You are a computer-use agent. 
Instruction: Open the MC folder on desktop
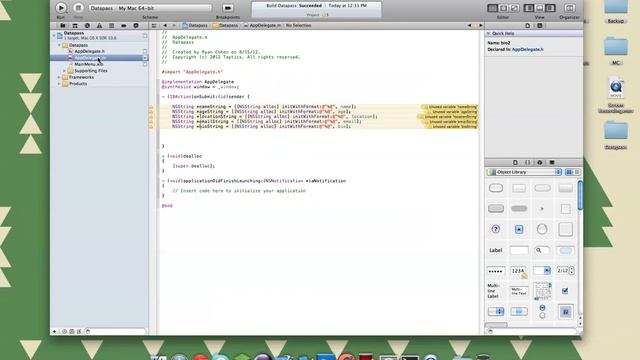(x=616, y=51)
